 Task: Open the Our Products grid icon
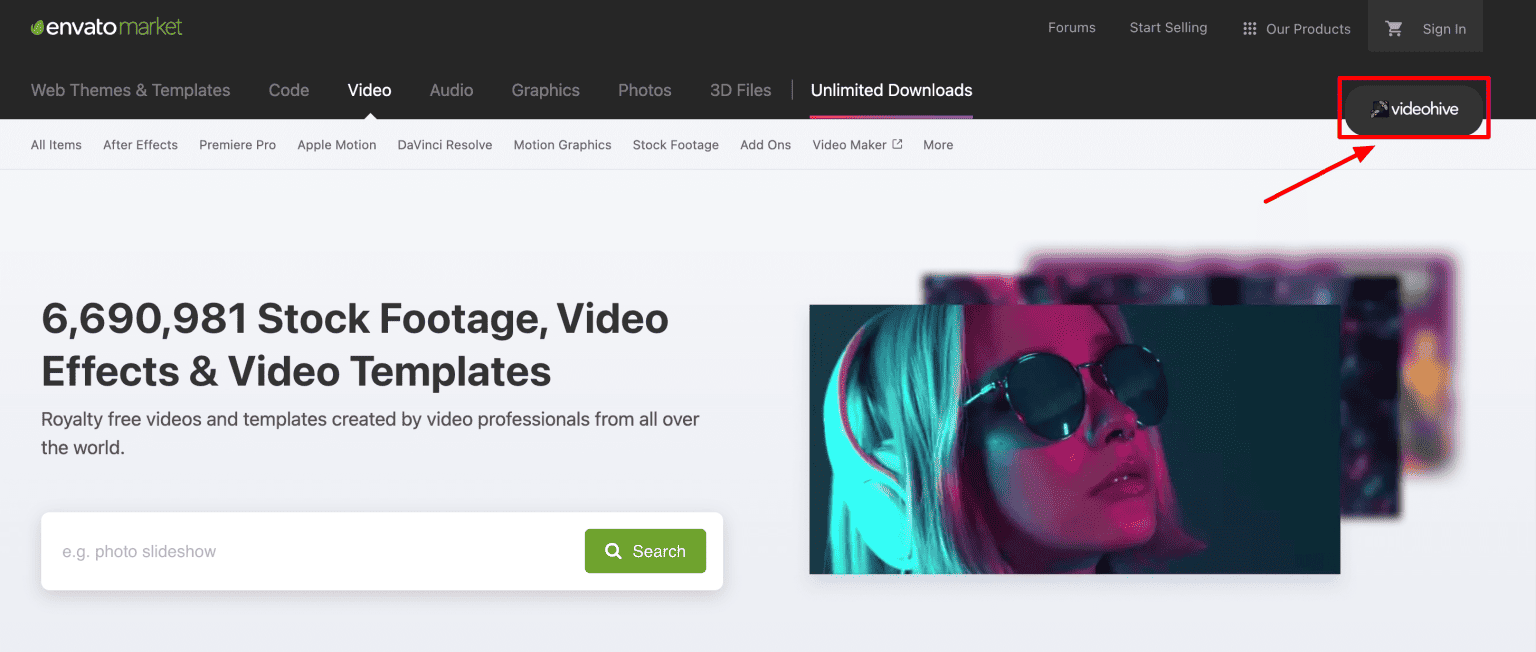pos(1249,28)
